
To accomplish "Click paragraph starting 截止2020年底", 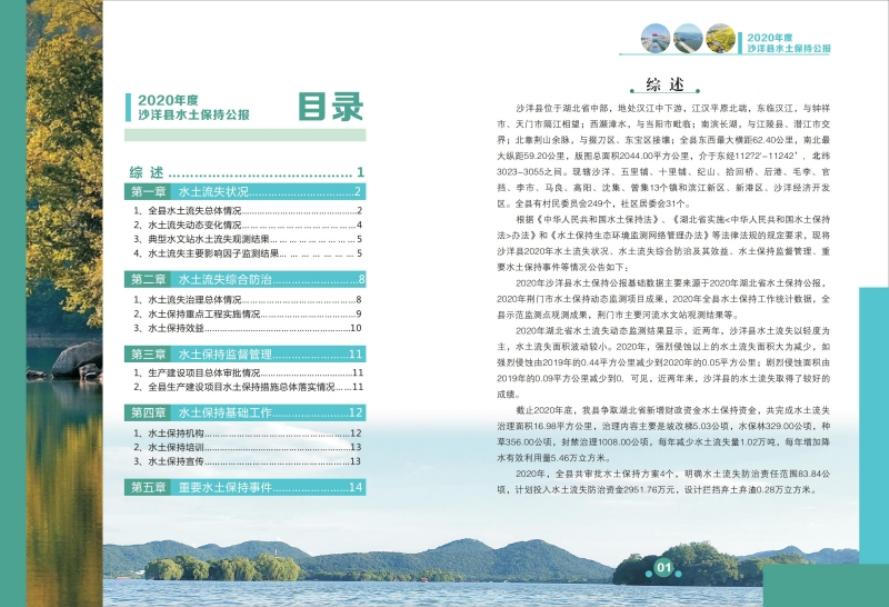I will tap(664, 434).
